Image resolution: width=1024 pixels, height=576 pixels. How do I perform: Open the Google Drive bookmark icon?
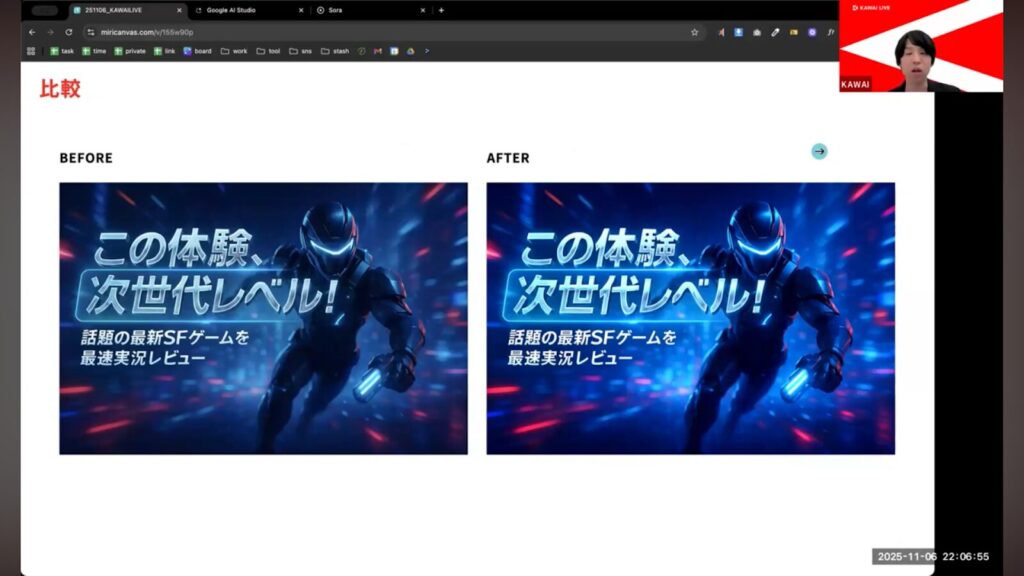(410, 51)
